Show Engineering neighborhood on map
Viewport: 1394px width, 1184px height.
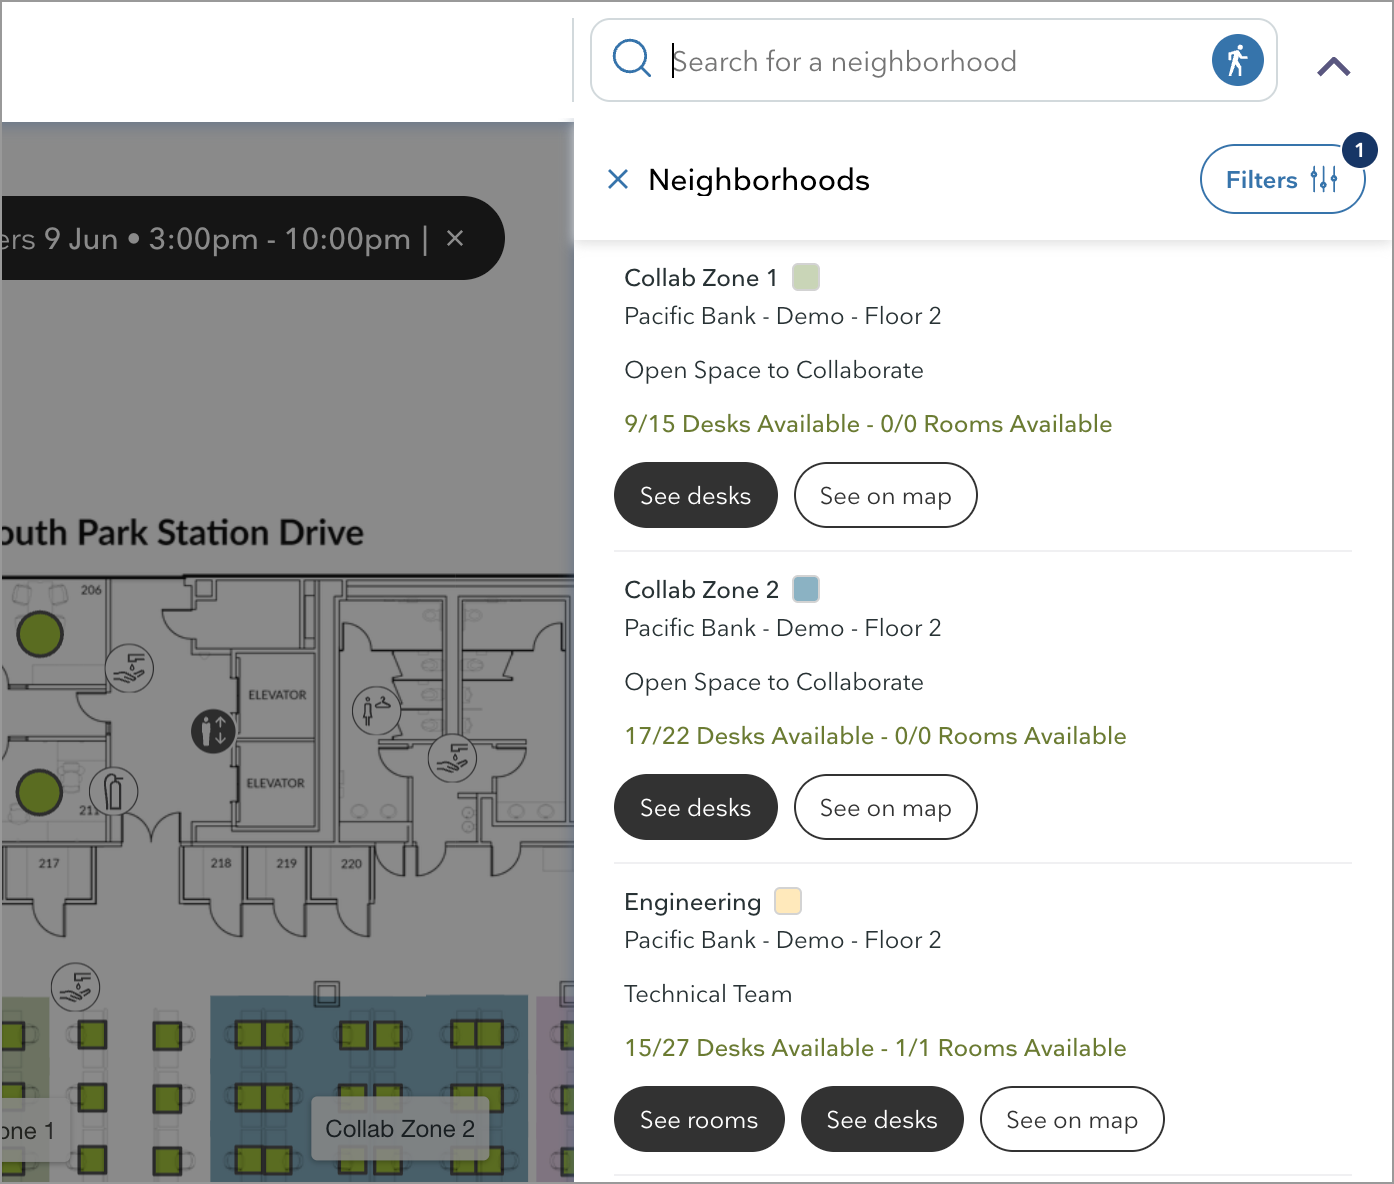pos(1071,1119)
